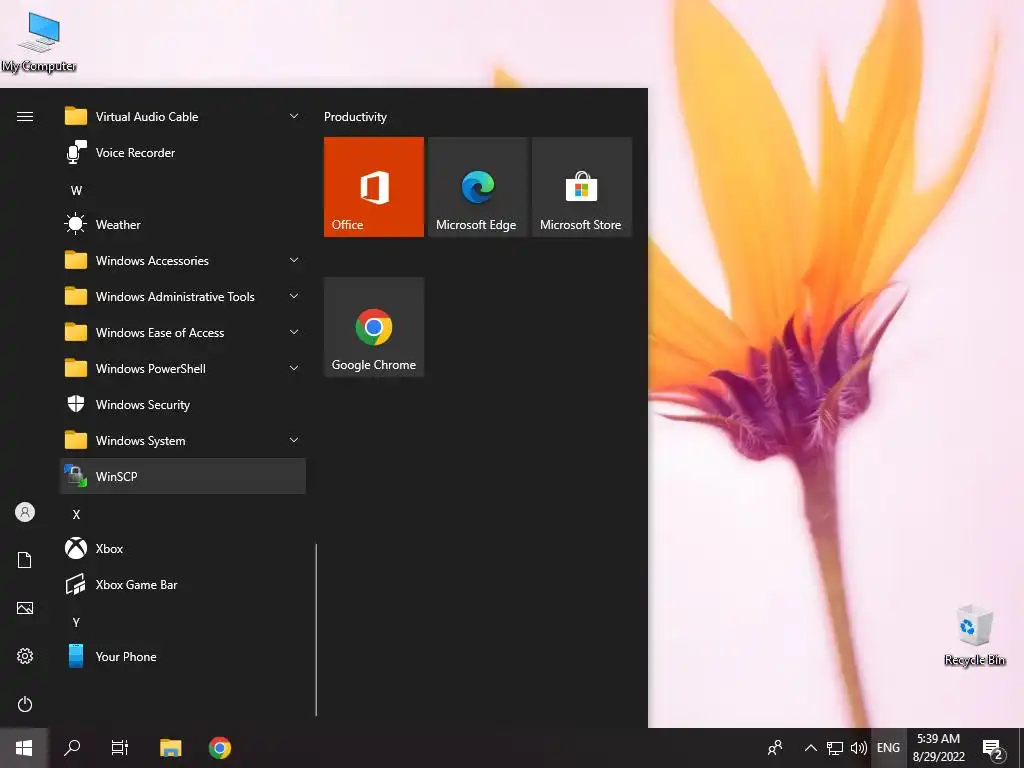Open Documents from the Start sidebar

click(x=25, y=560)
